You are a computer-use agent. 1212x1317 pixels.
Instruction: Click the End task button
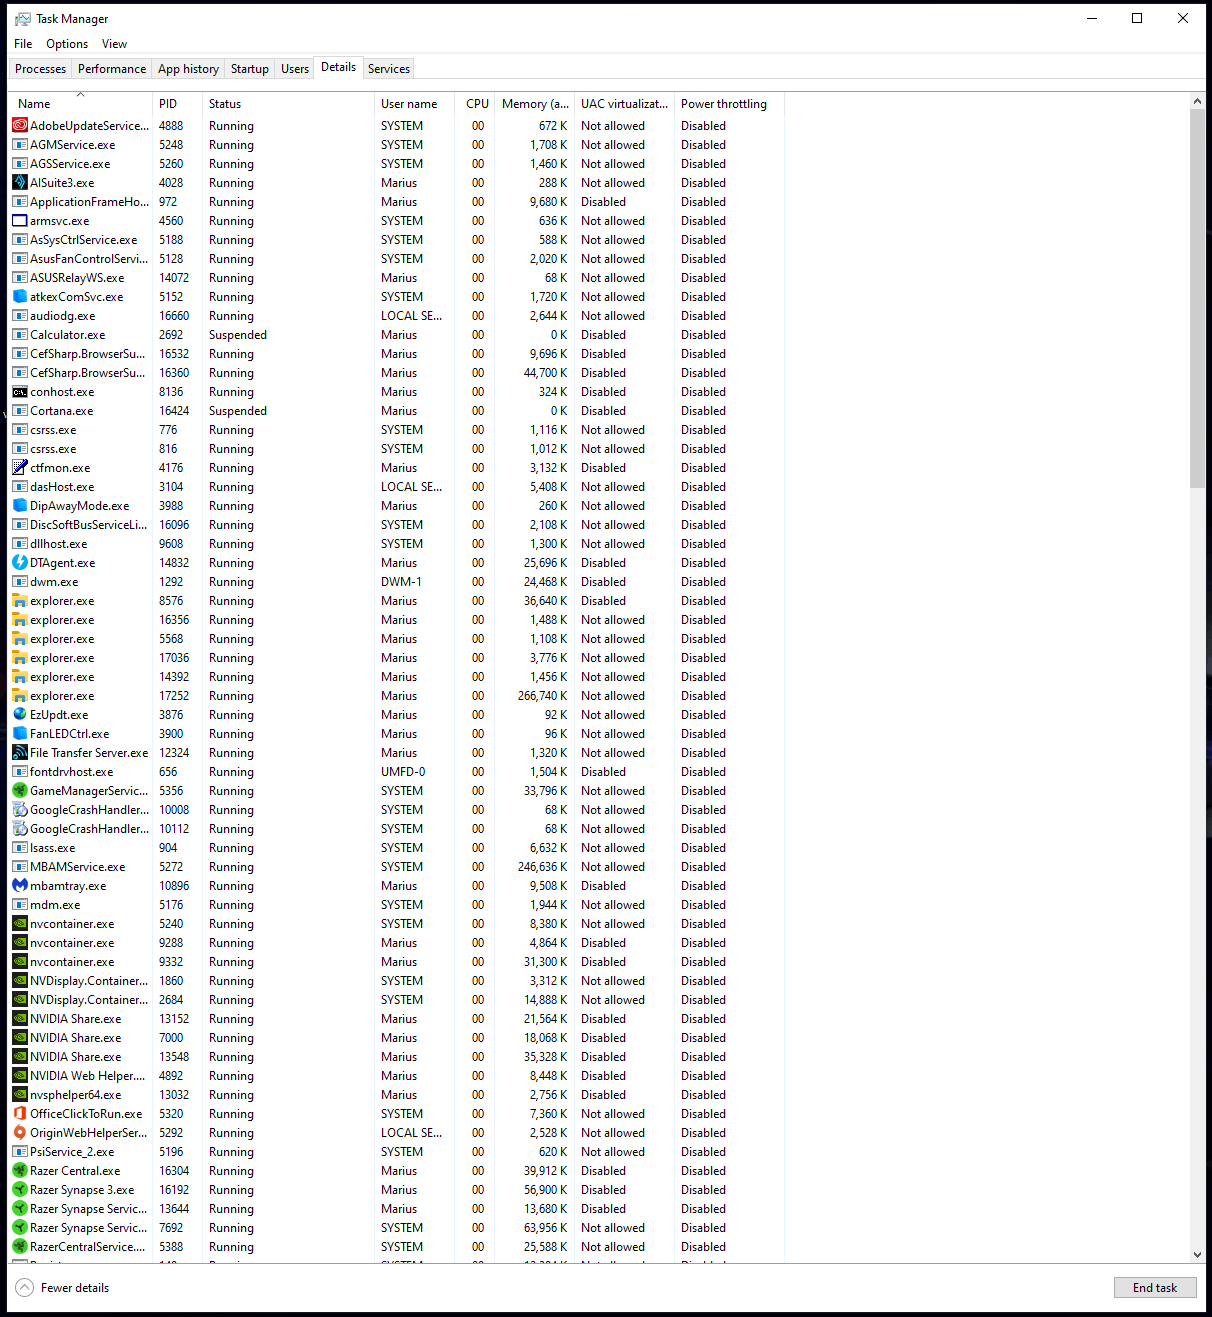pos(1155,1288)
